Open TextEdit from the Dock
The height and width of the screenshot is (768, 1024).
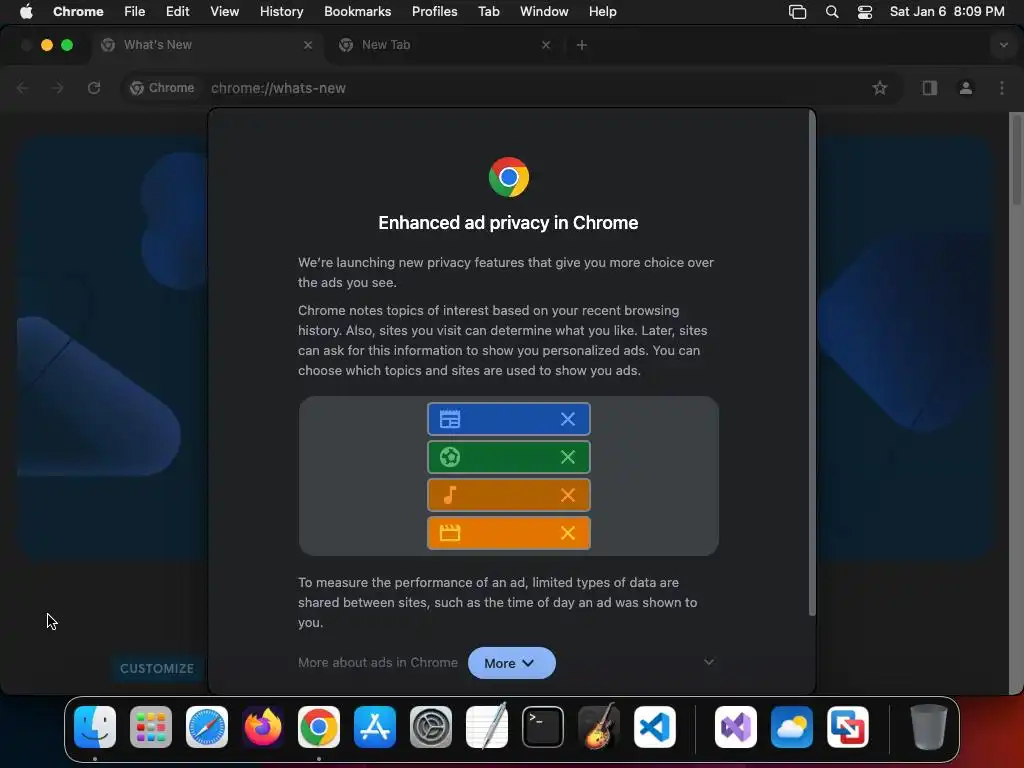pyautogui.click(x=487, y=727)
